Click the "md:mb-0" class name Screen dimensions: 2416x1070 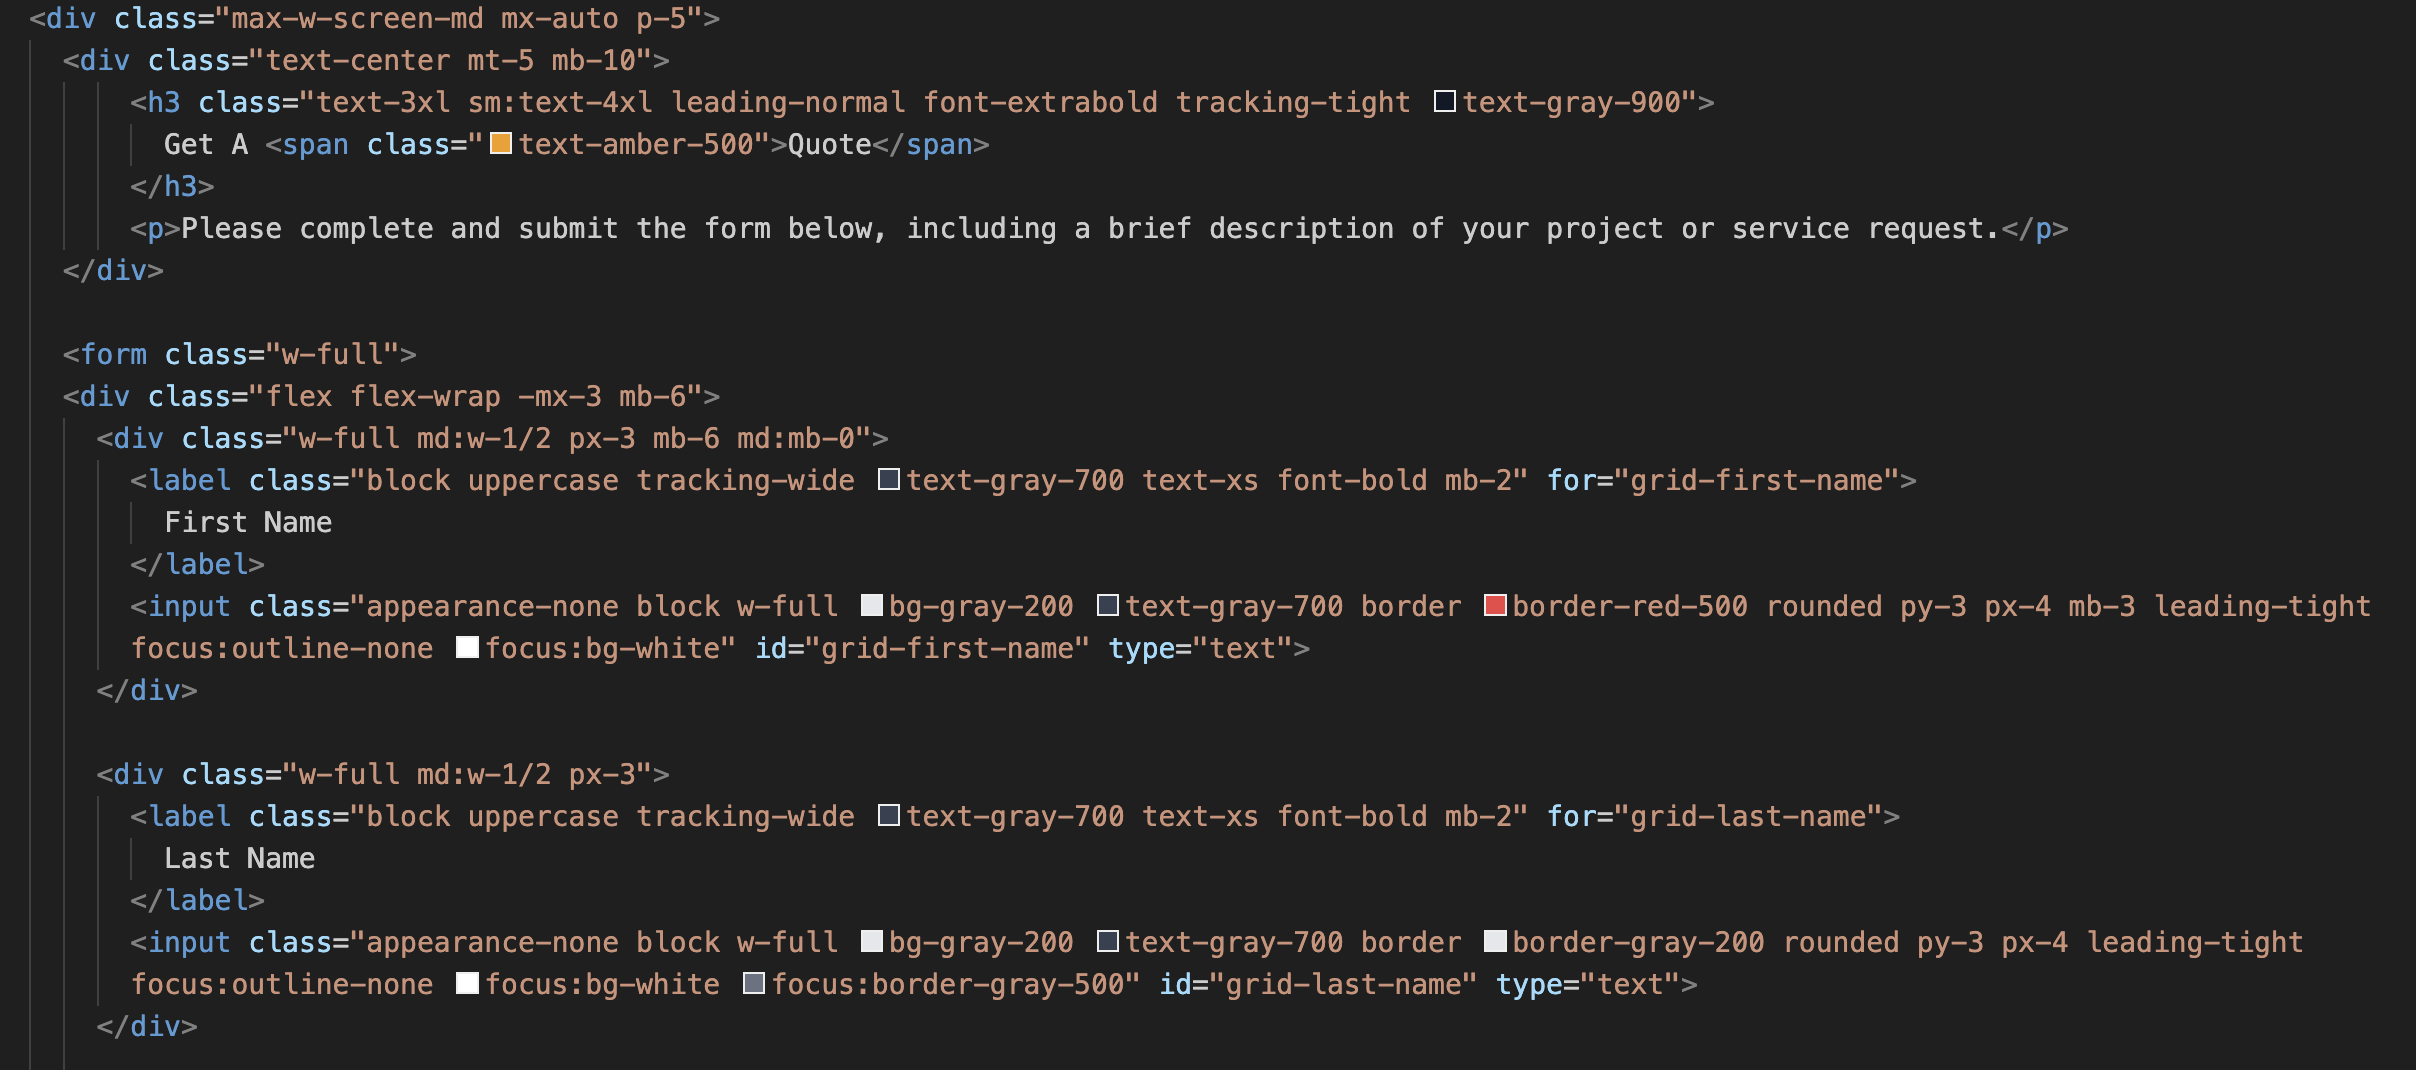pyautogui.click(x=796, y=438)
